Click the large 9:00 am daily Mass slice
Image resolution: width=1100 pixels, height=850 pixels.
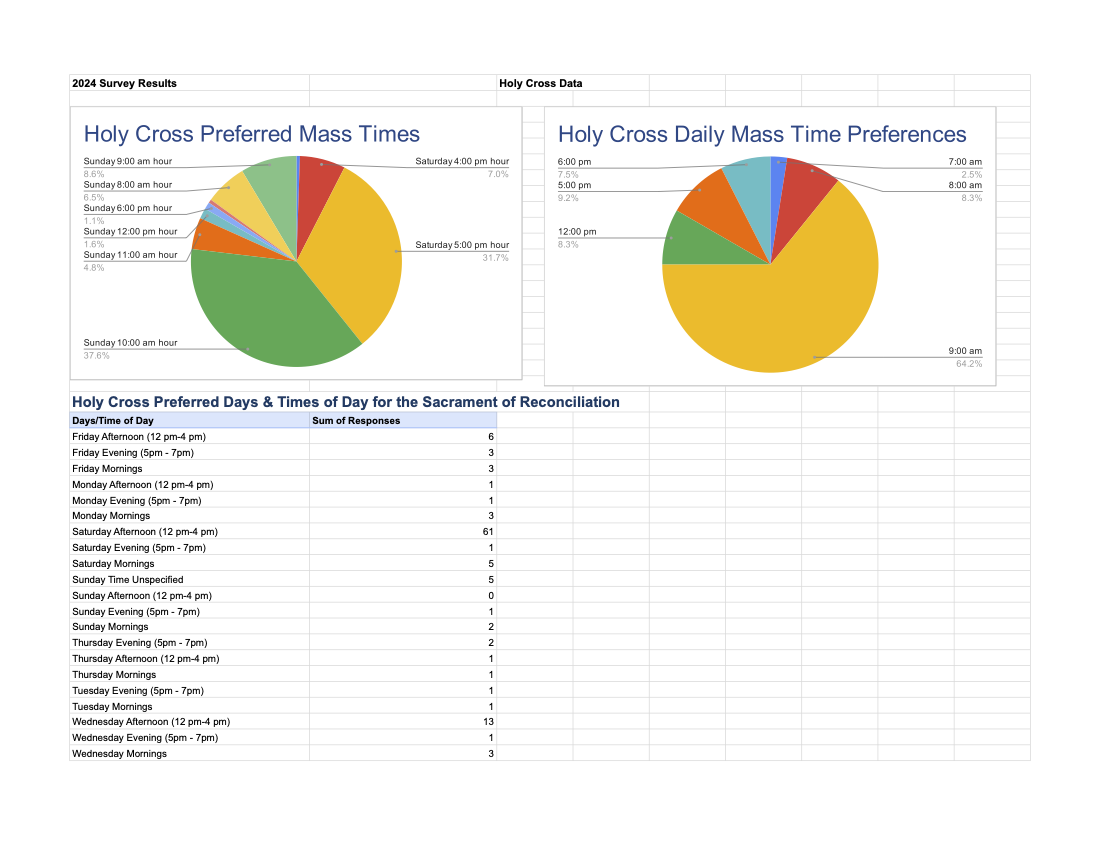tap(790, 310)
